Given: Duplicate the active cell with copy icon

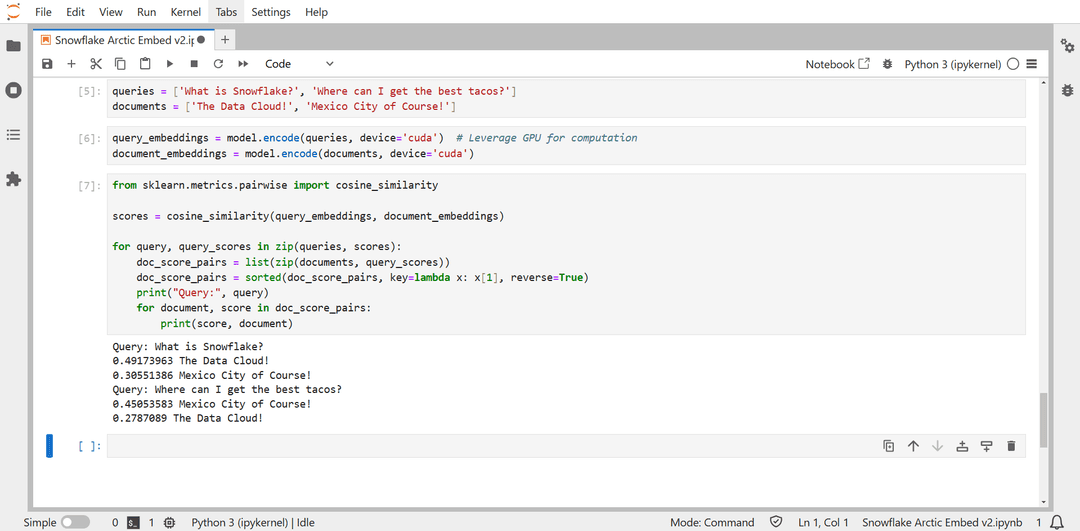Looking at the screenshot, I should pyautogui.click(x=889, y=446).
